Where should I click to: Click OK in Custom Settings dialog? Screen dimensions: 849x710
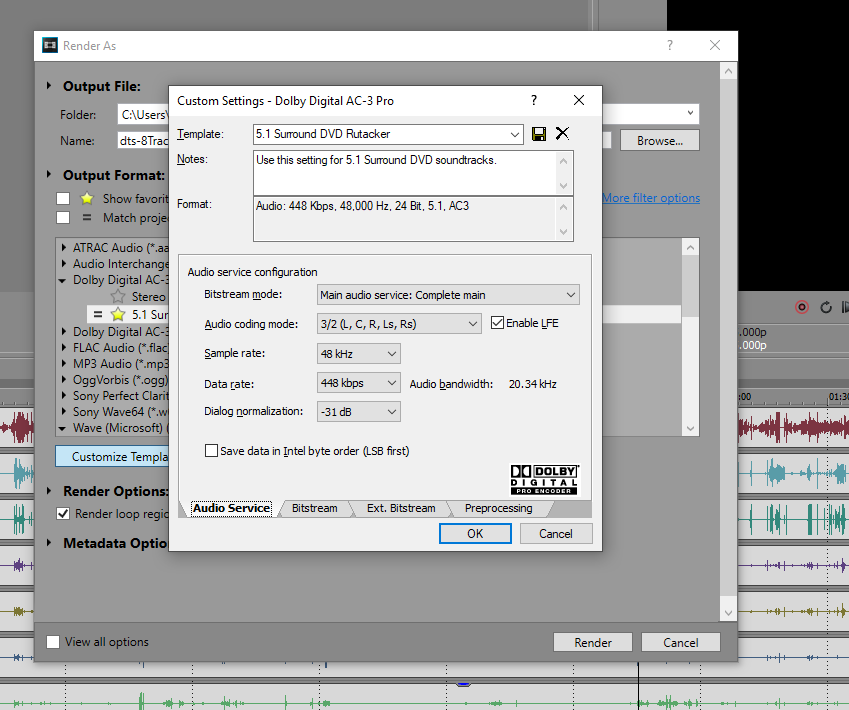coord(475,533)
